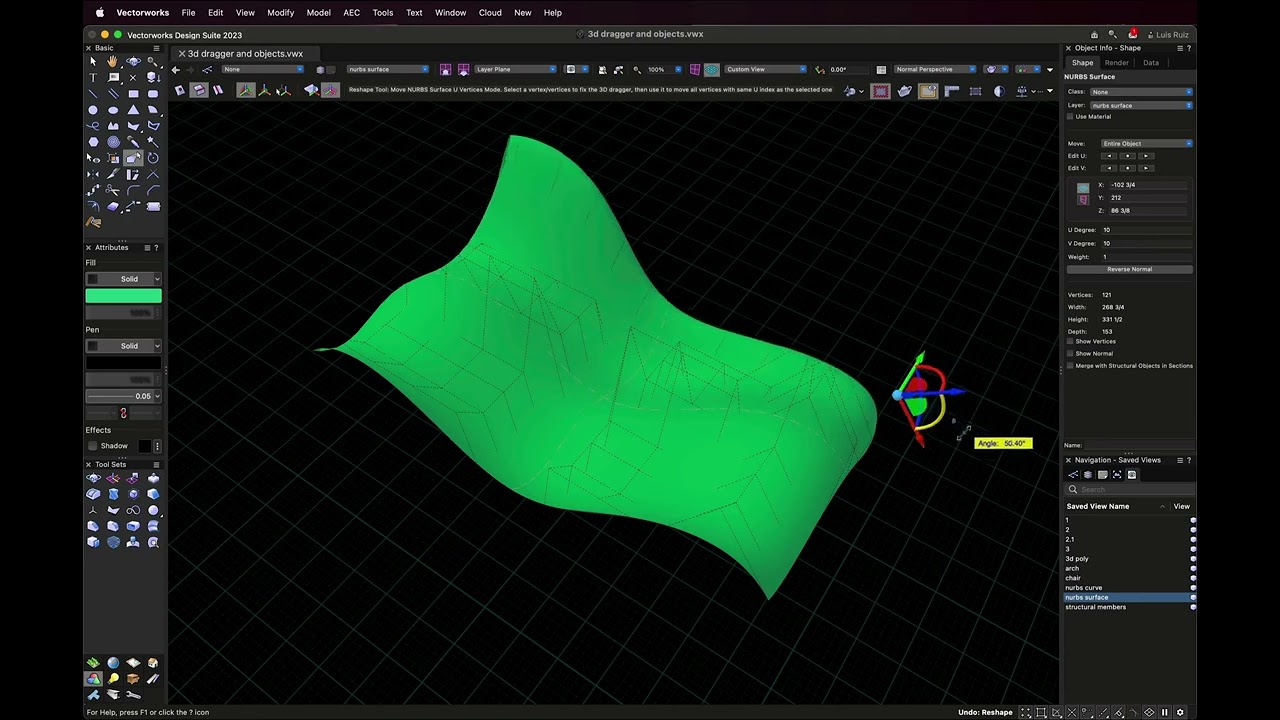Select the Line tool
The width and height of the screenshot is (1280, 720).
[93, 94]
